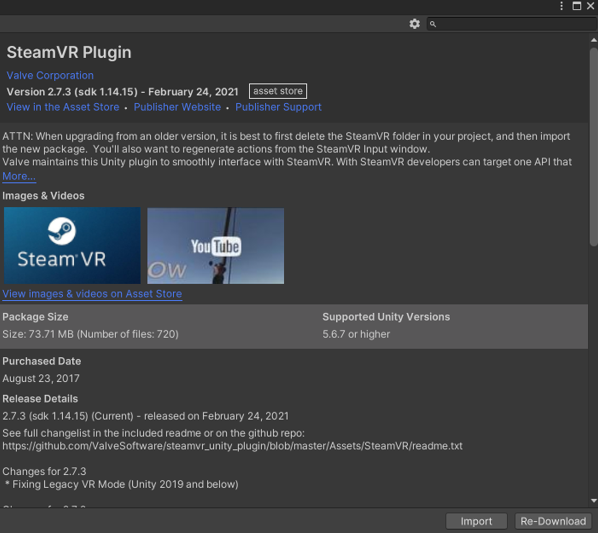Open the settings gear menu
The image size is (598, 535).
pos(415,24)
